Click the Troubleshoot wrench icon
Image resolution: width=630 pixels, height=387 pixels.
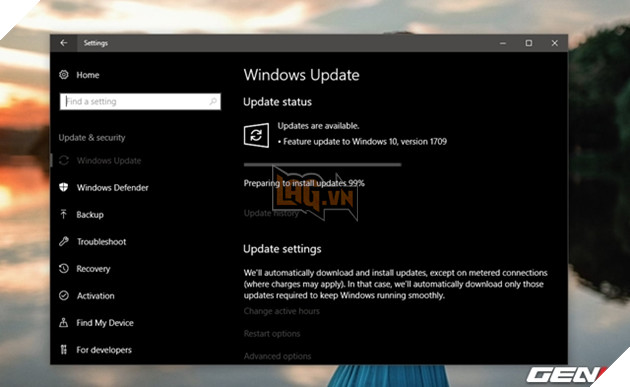[x=64, y=242]
